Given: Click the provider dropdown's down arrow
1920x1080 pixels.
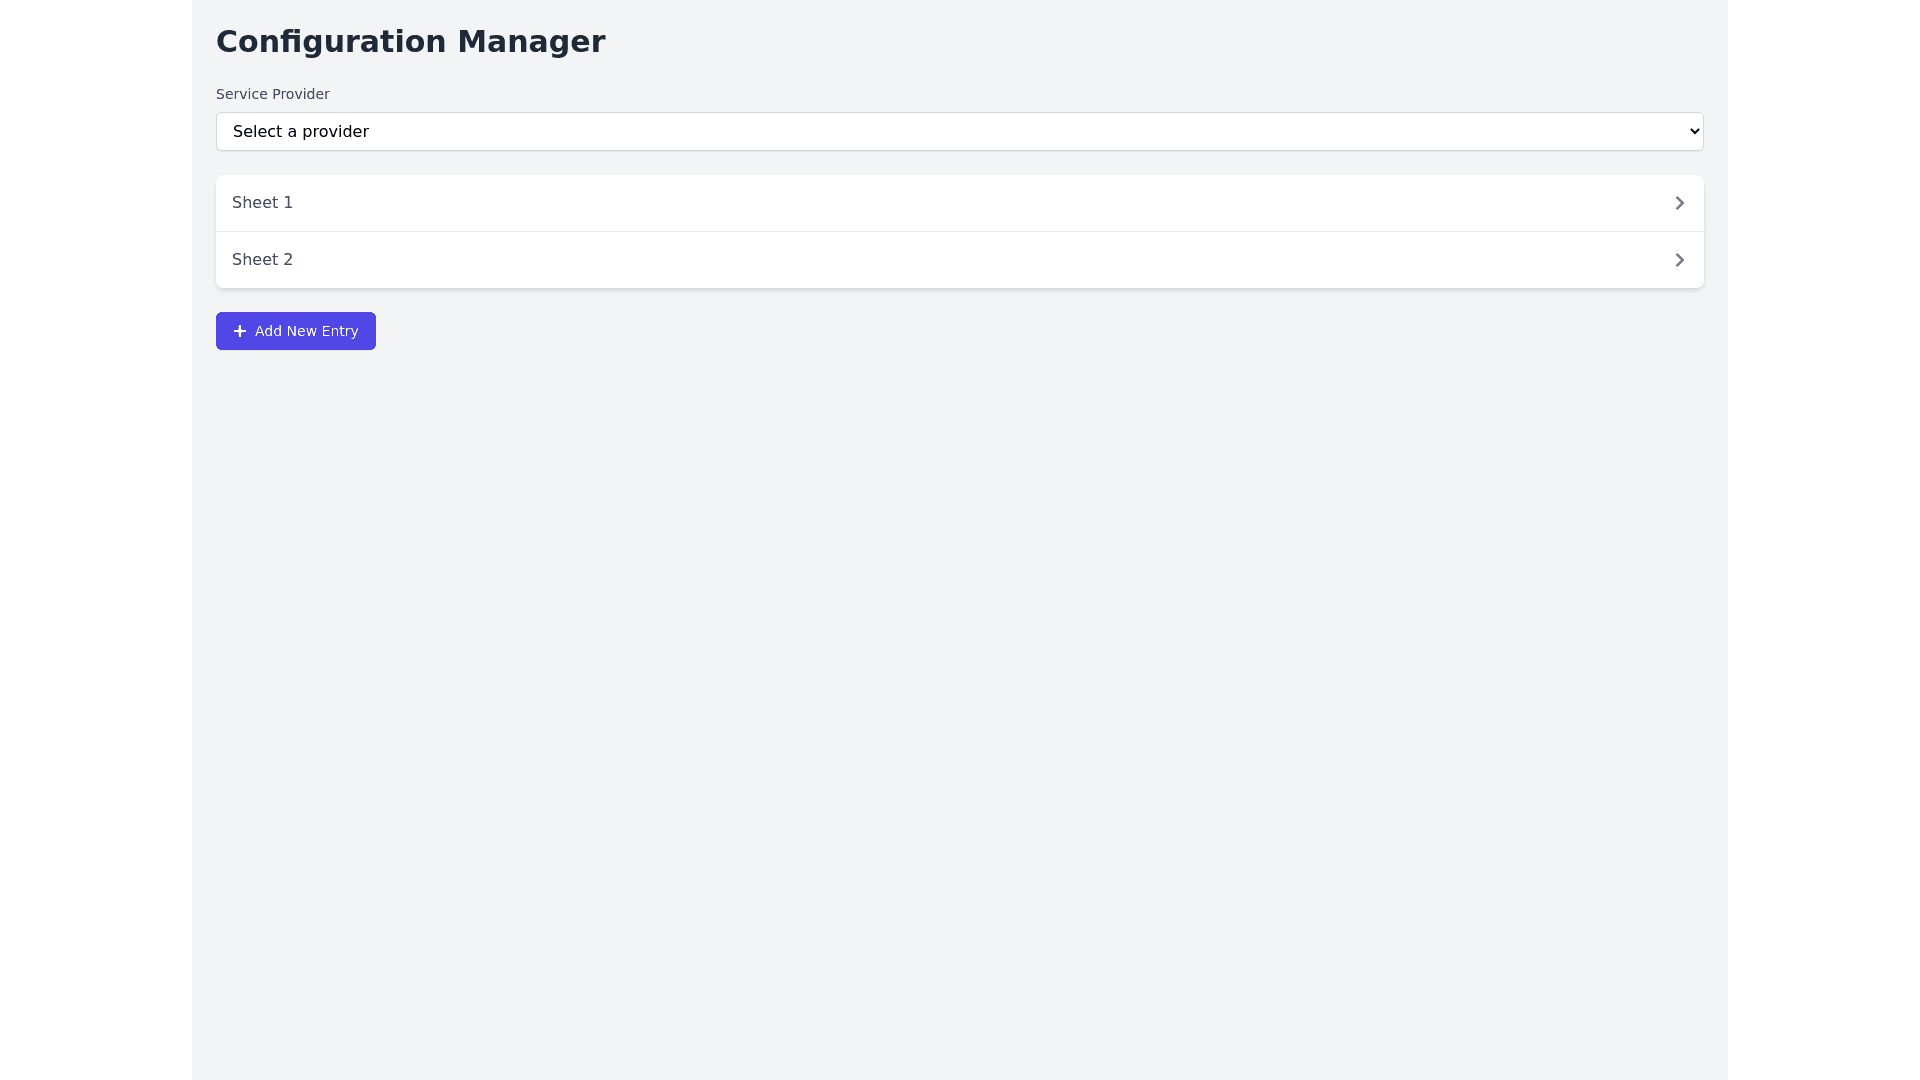Looking at the screenshot, I should coord(1694,131).
